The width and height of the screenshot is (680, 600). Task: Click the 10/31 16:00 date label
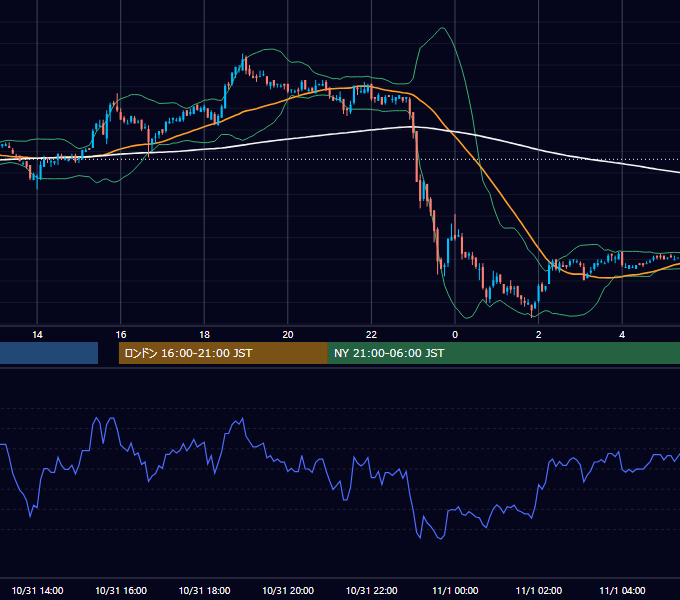121,590
